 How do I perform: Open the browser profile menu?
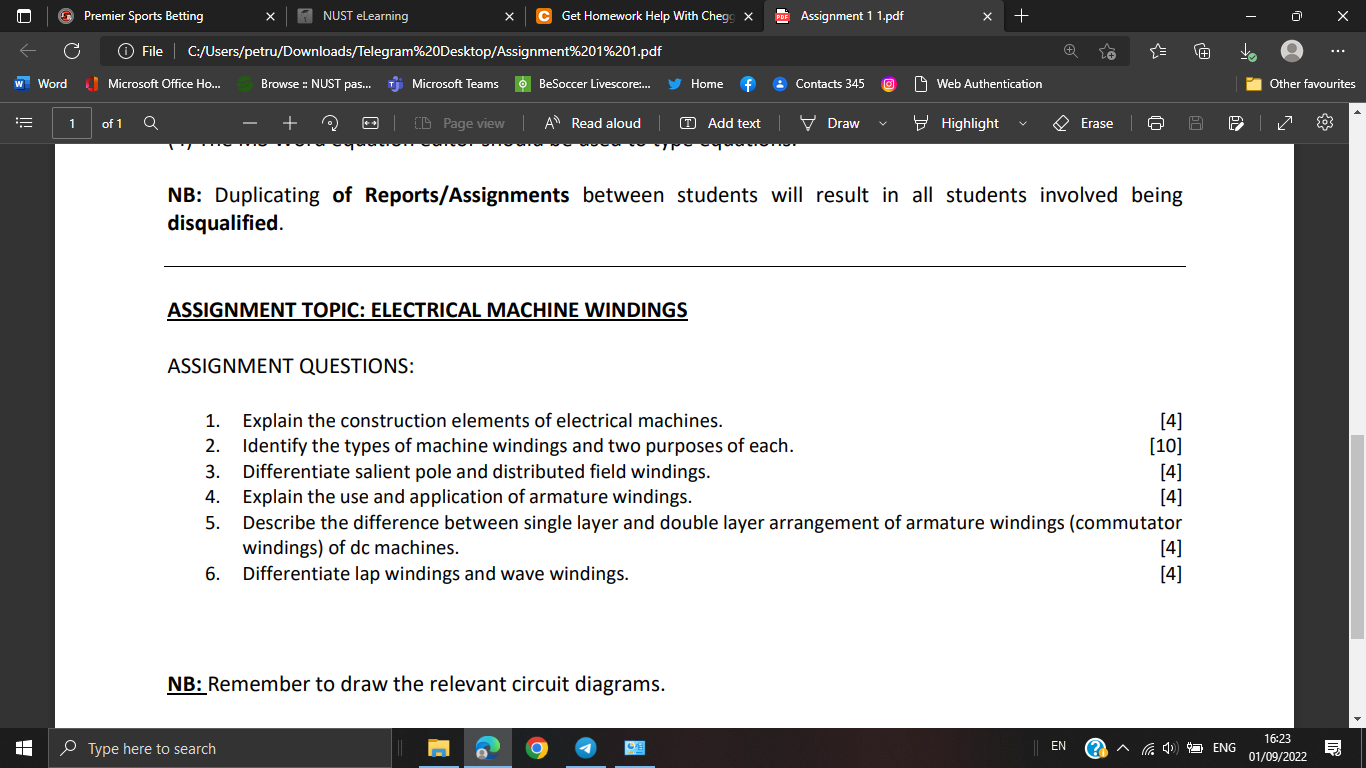click(x=1292, y=51)
